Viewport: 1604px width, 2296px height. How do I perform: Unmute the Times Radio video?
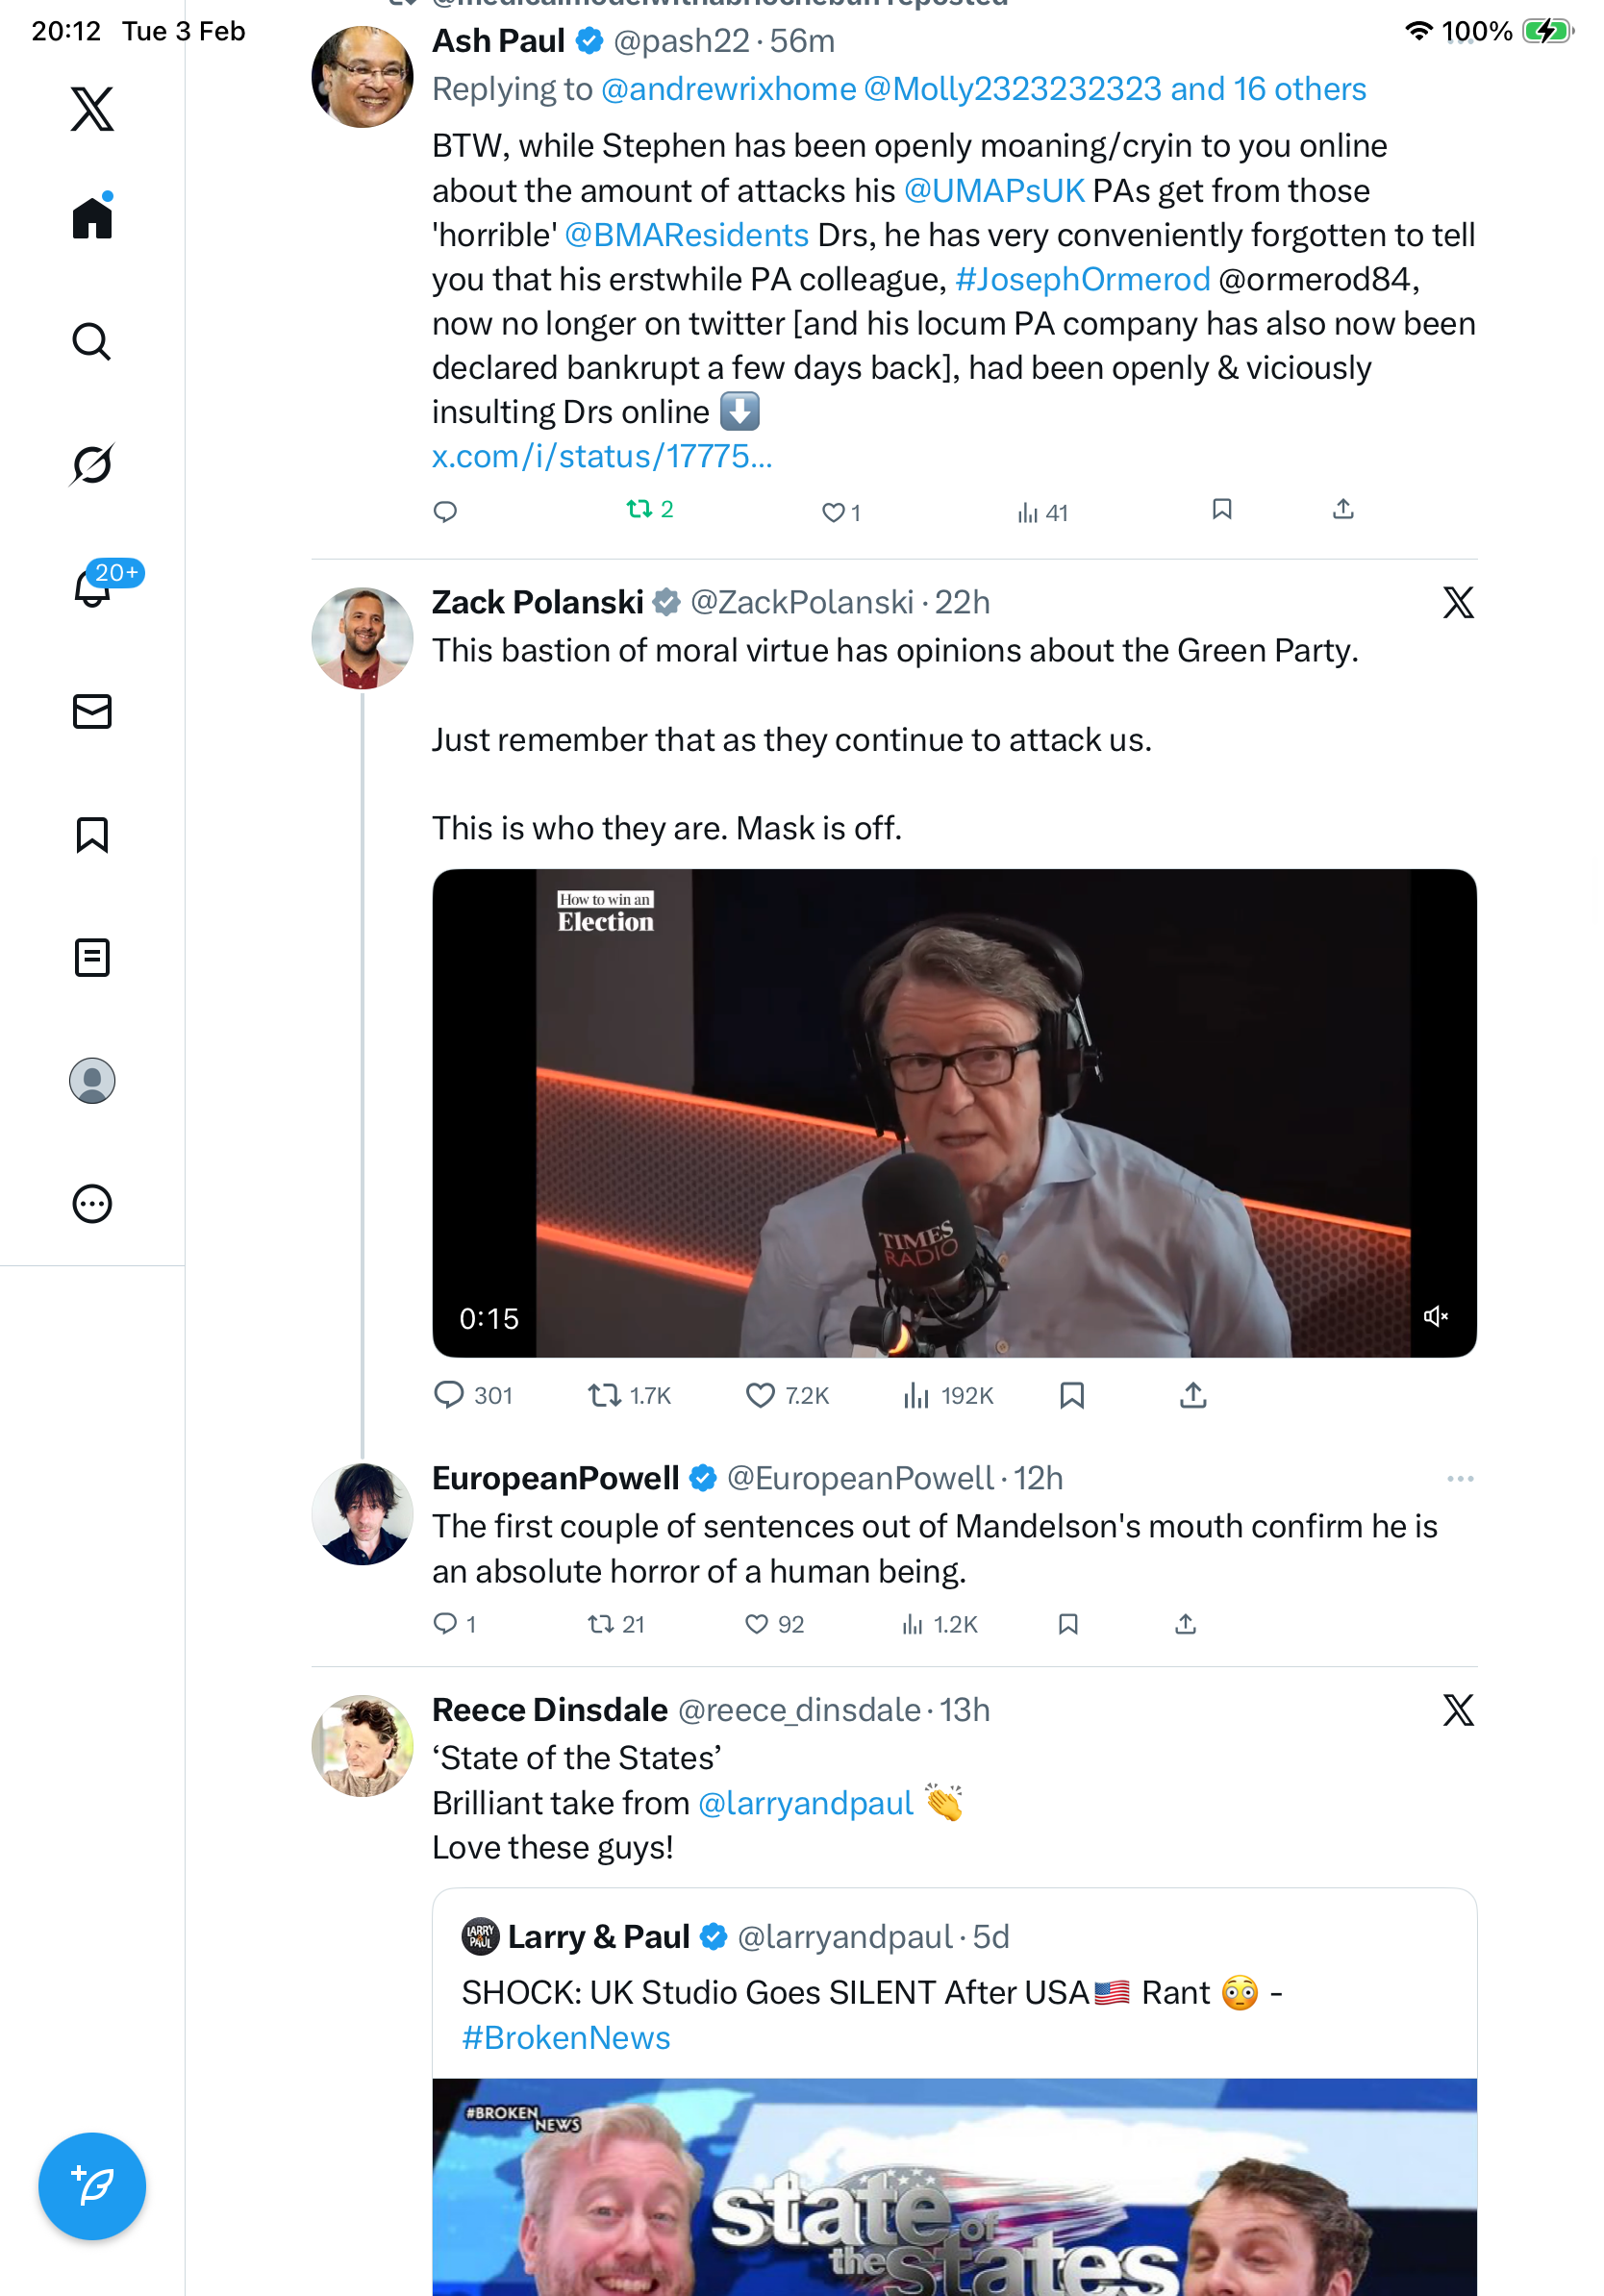pyautogui.click(x=1435, y=1317)
